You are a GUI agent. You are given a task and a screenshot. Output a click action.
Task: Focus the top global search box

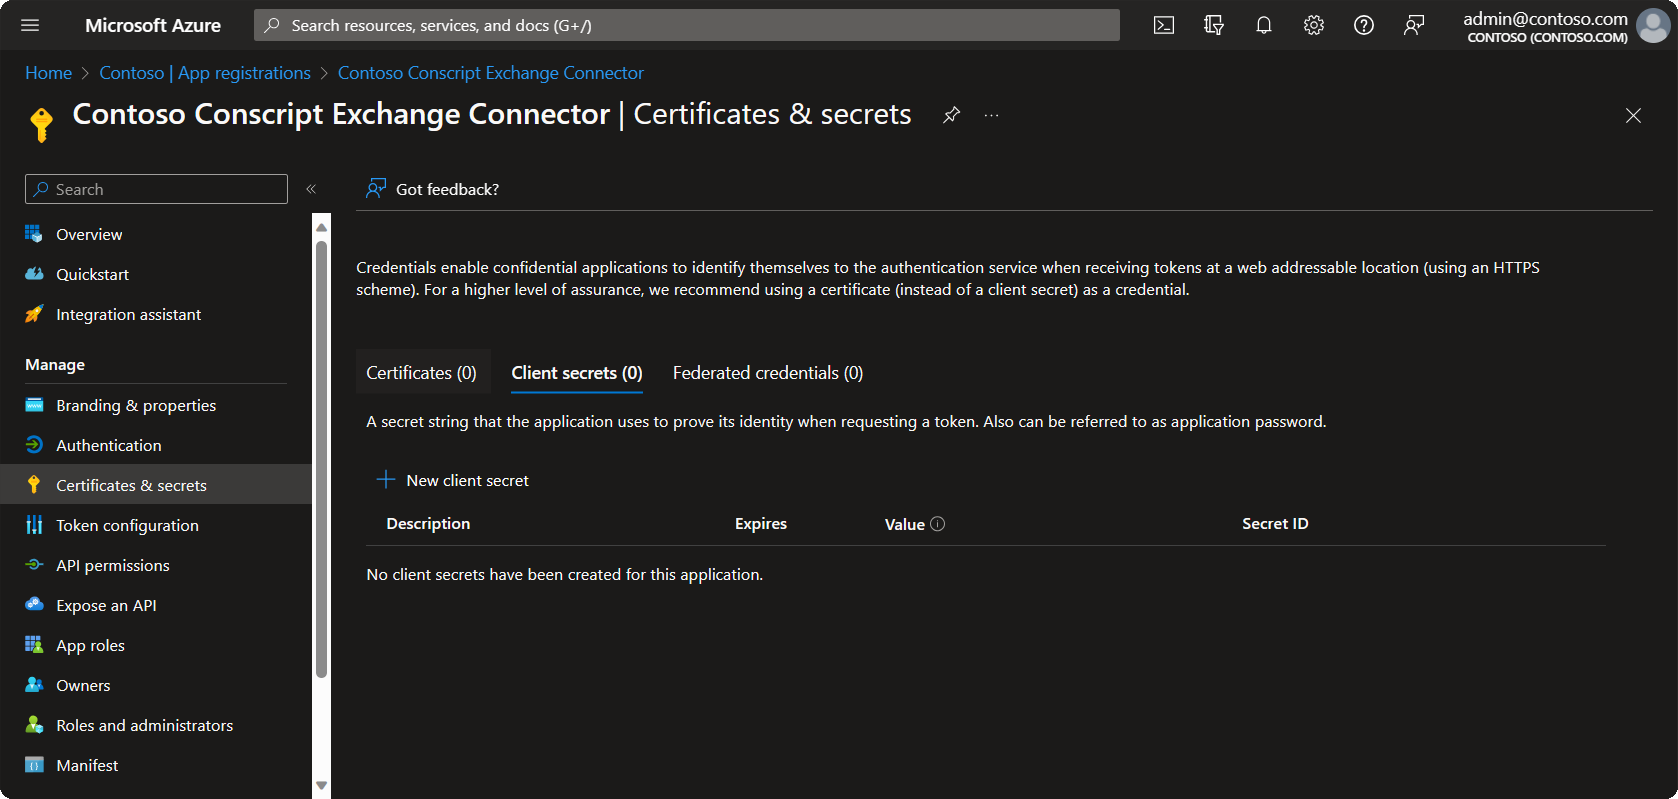687,25
